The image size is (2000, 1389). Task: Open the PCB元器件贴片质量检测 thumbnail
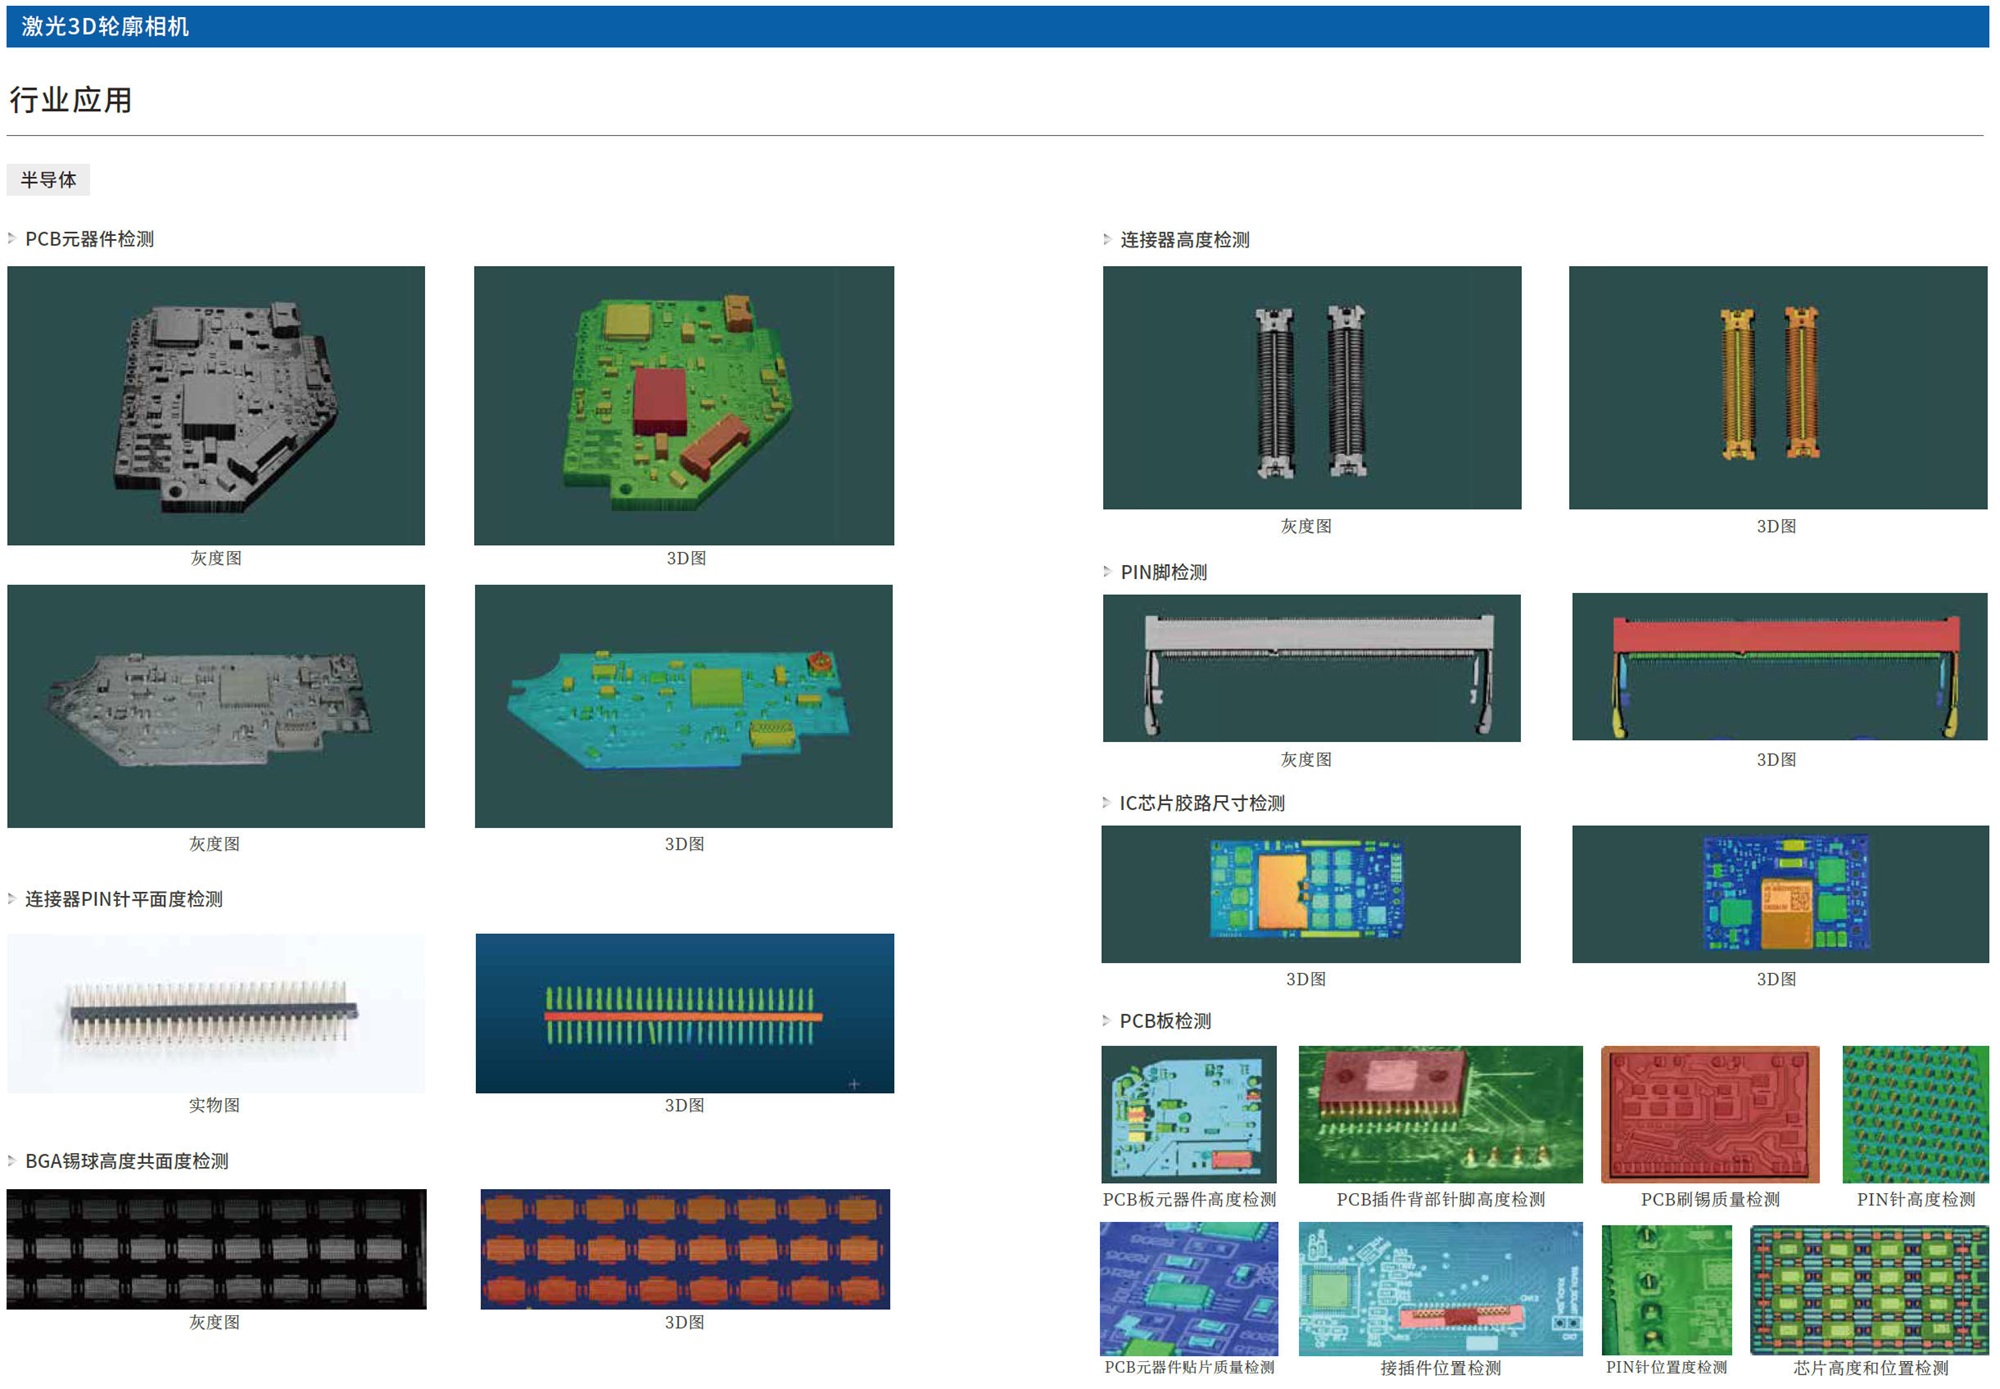[1189, 1288]
